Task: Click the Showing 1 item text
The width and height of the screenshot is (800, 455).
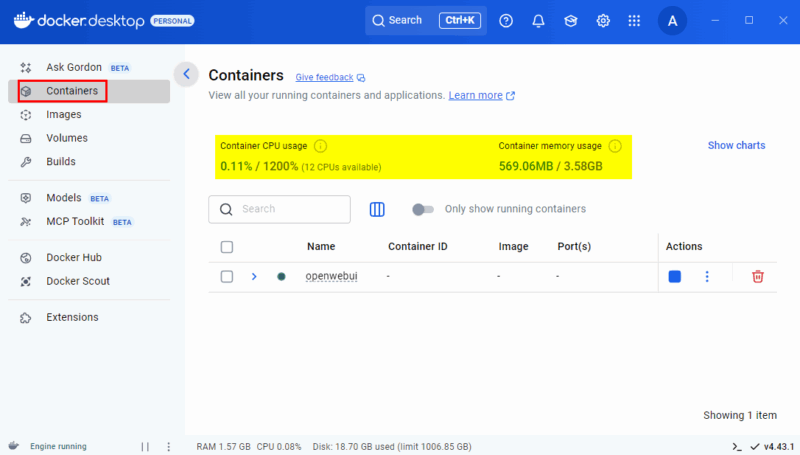Action: point(740,415)
